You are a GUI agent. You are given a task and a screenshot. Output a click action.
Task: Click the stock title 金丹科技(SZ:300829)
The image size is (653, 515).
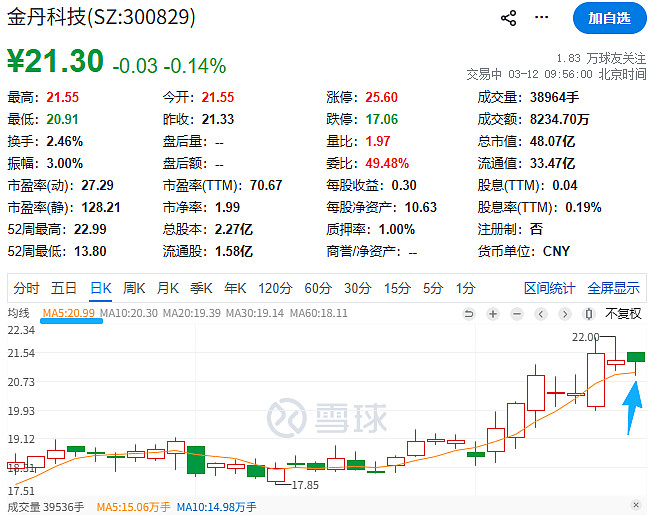[x=101, y=17]
